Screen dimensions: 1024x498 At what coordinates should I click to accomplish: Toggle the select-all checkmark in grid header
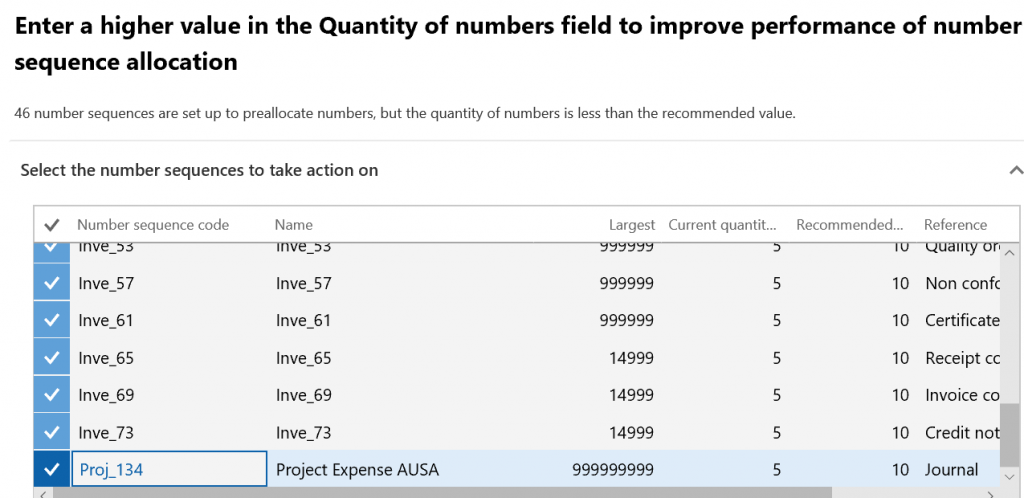point(52,225)
